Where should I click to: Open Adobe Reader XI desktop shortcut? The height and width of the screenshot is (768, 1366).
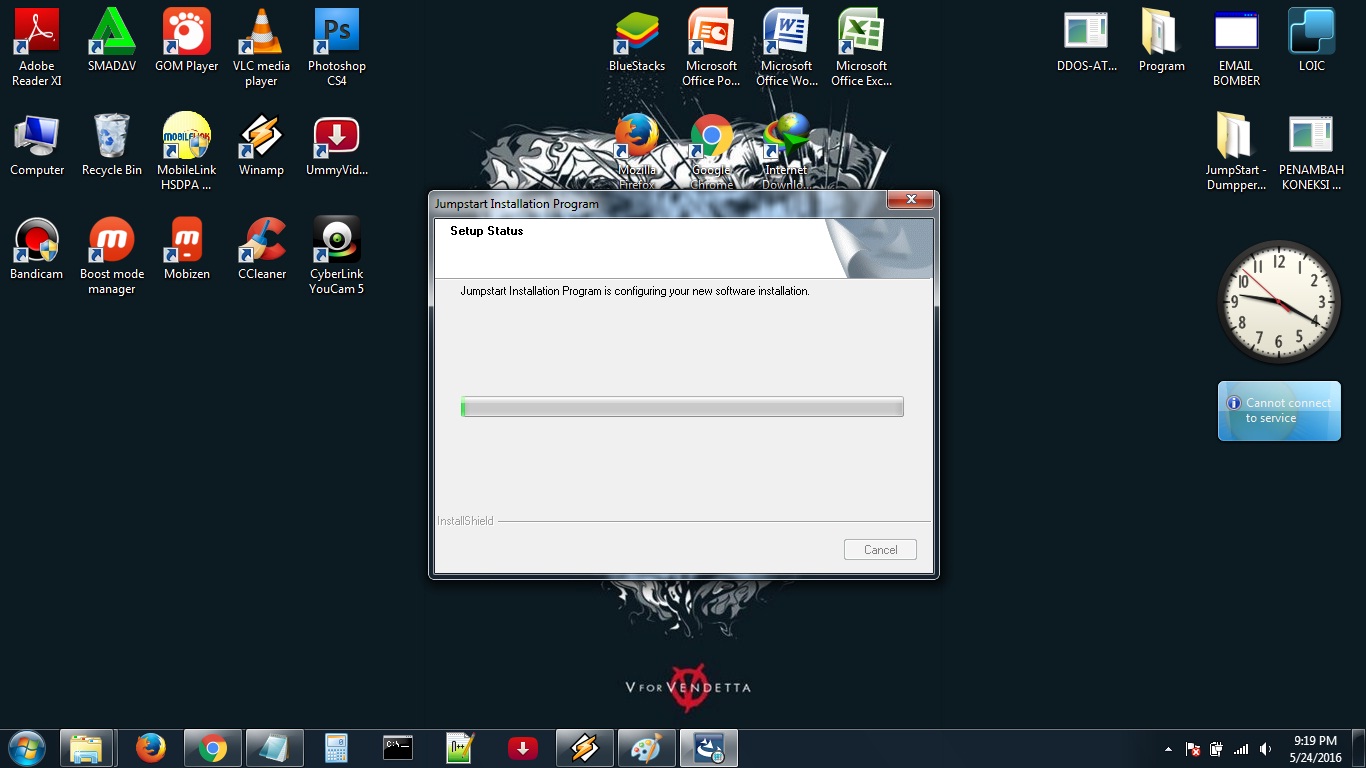point(37,47)
